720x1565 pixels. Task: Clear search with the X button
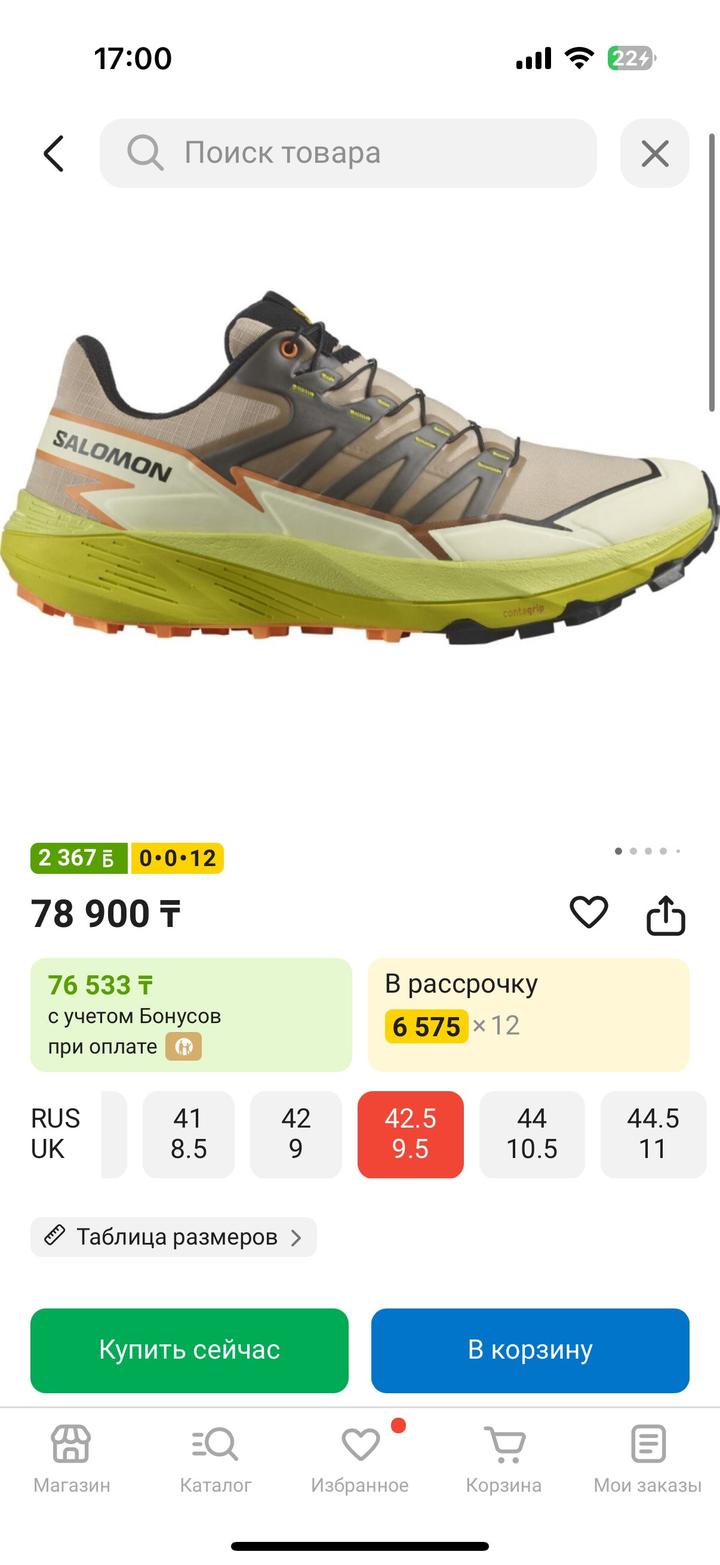[655, 153]
